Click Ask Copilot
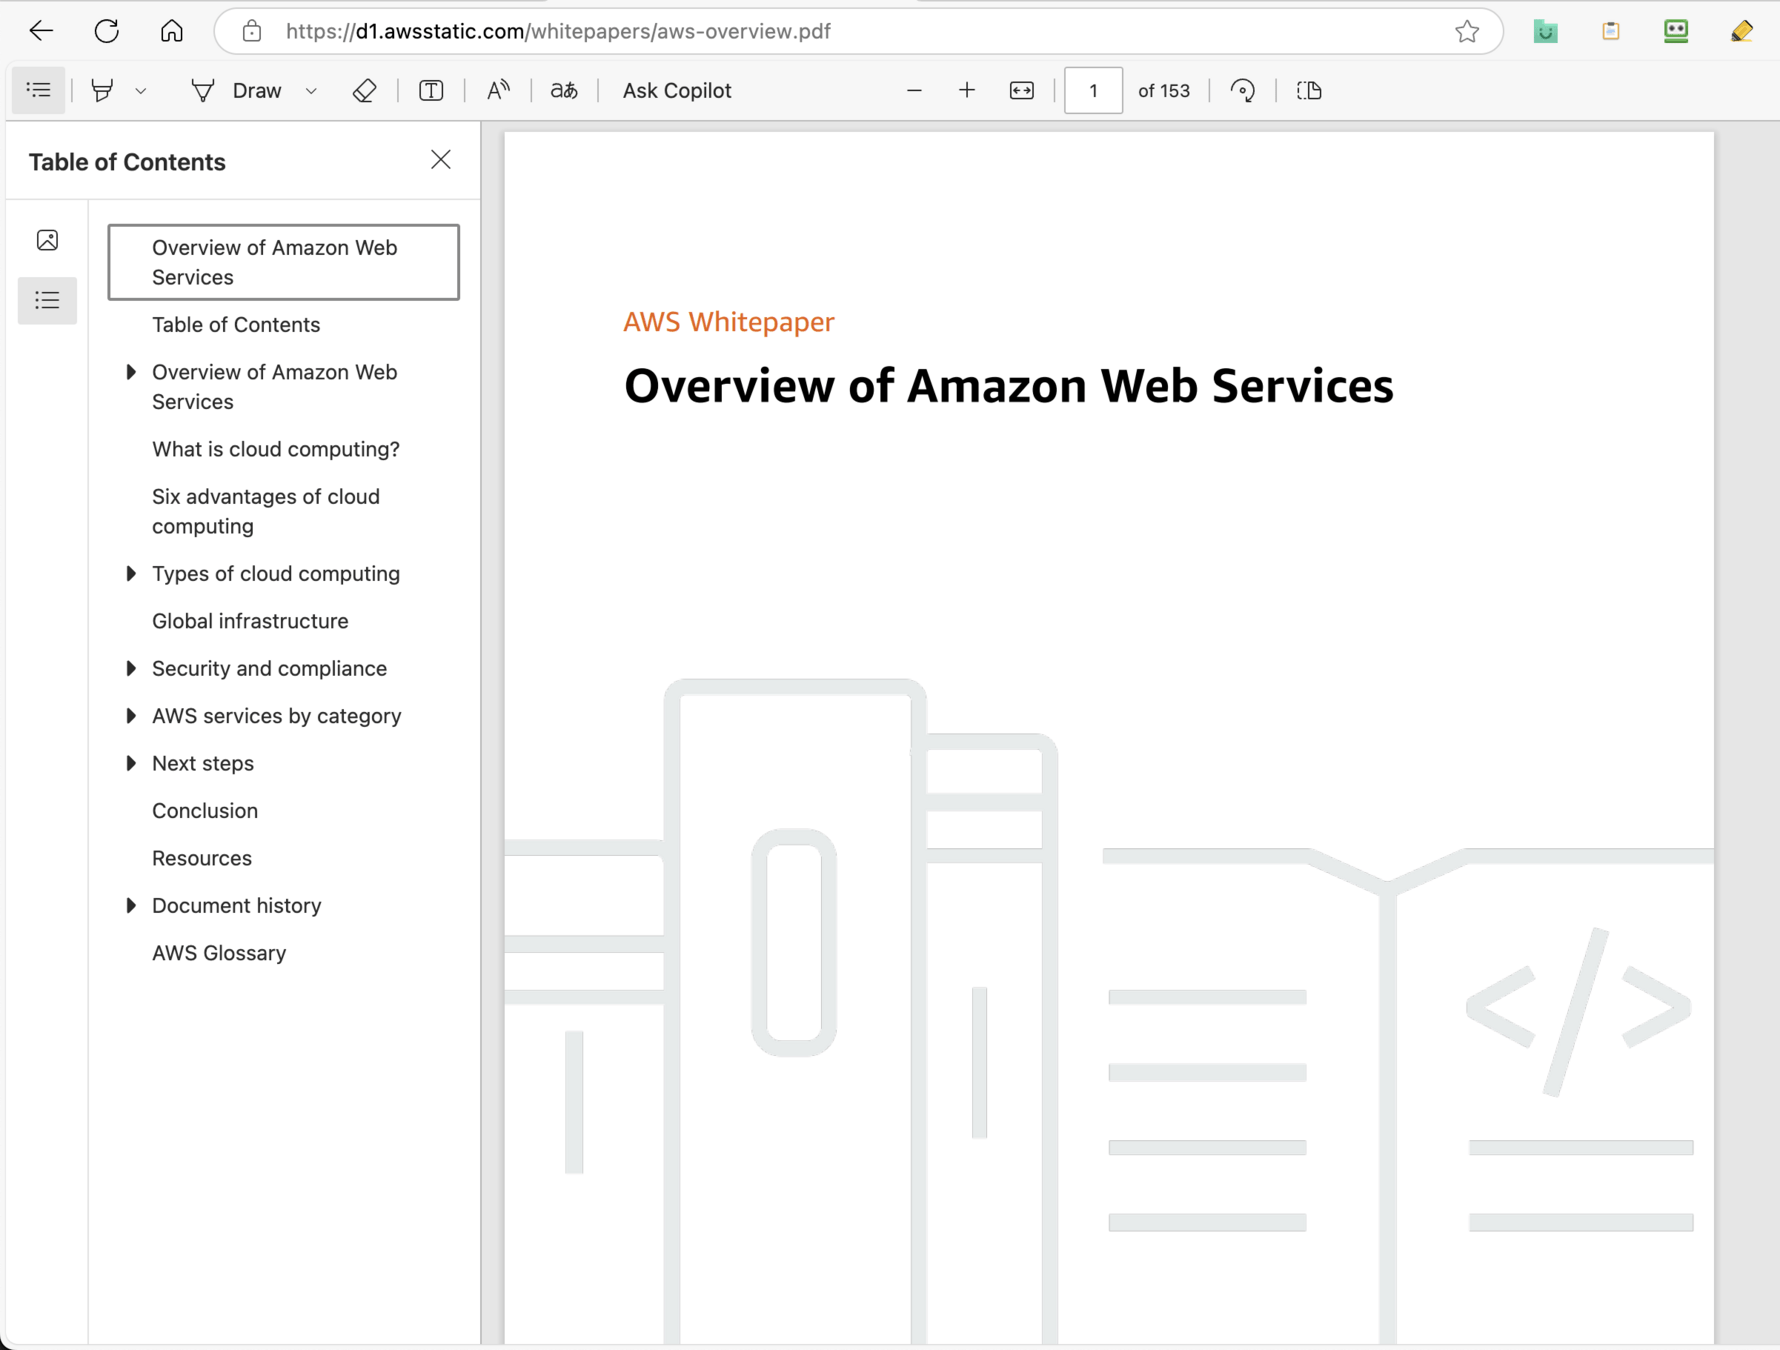The image size is (1780, 1350). click(677, 90)
